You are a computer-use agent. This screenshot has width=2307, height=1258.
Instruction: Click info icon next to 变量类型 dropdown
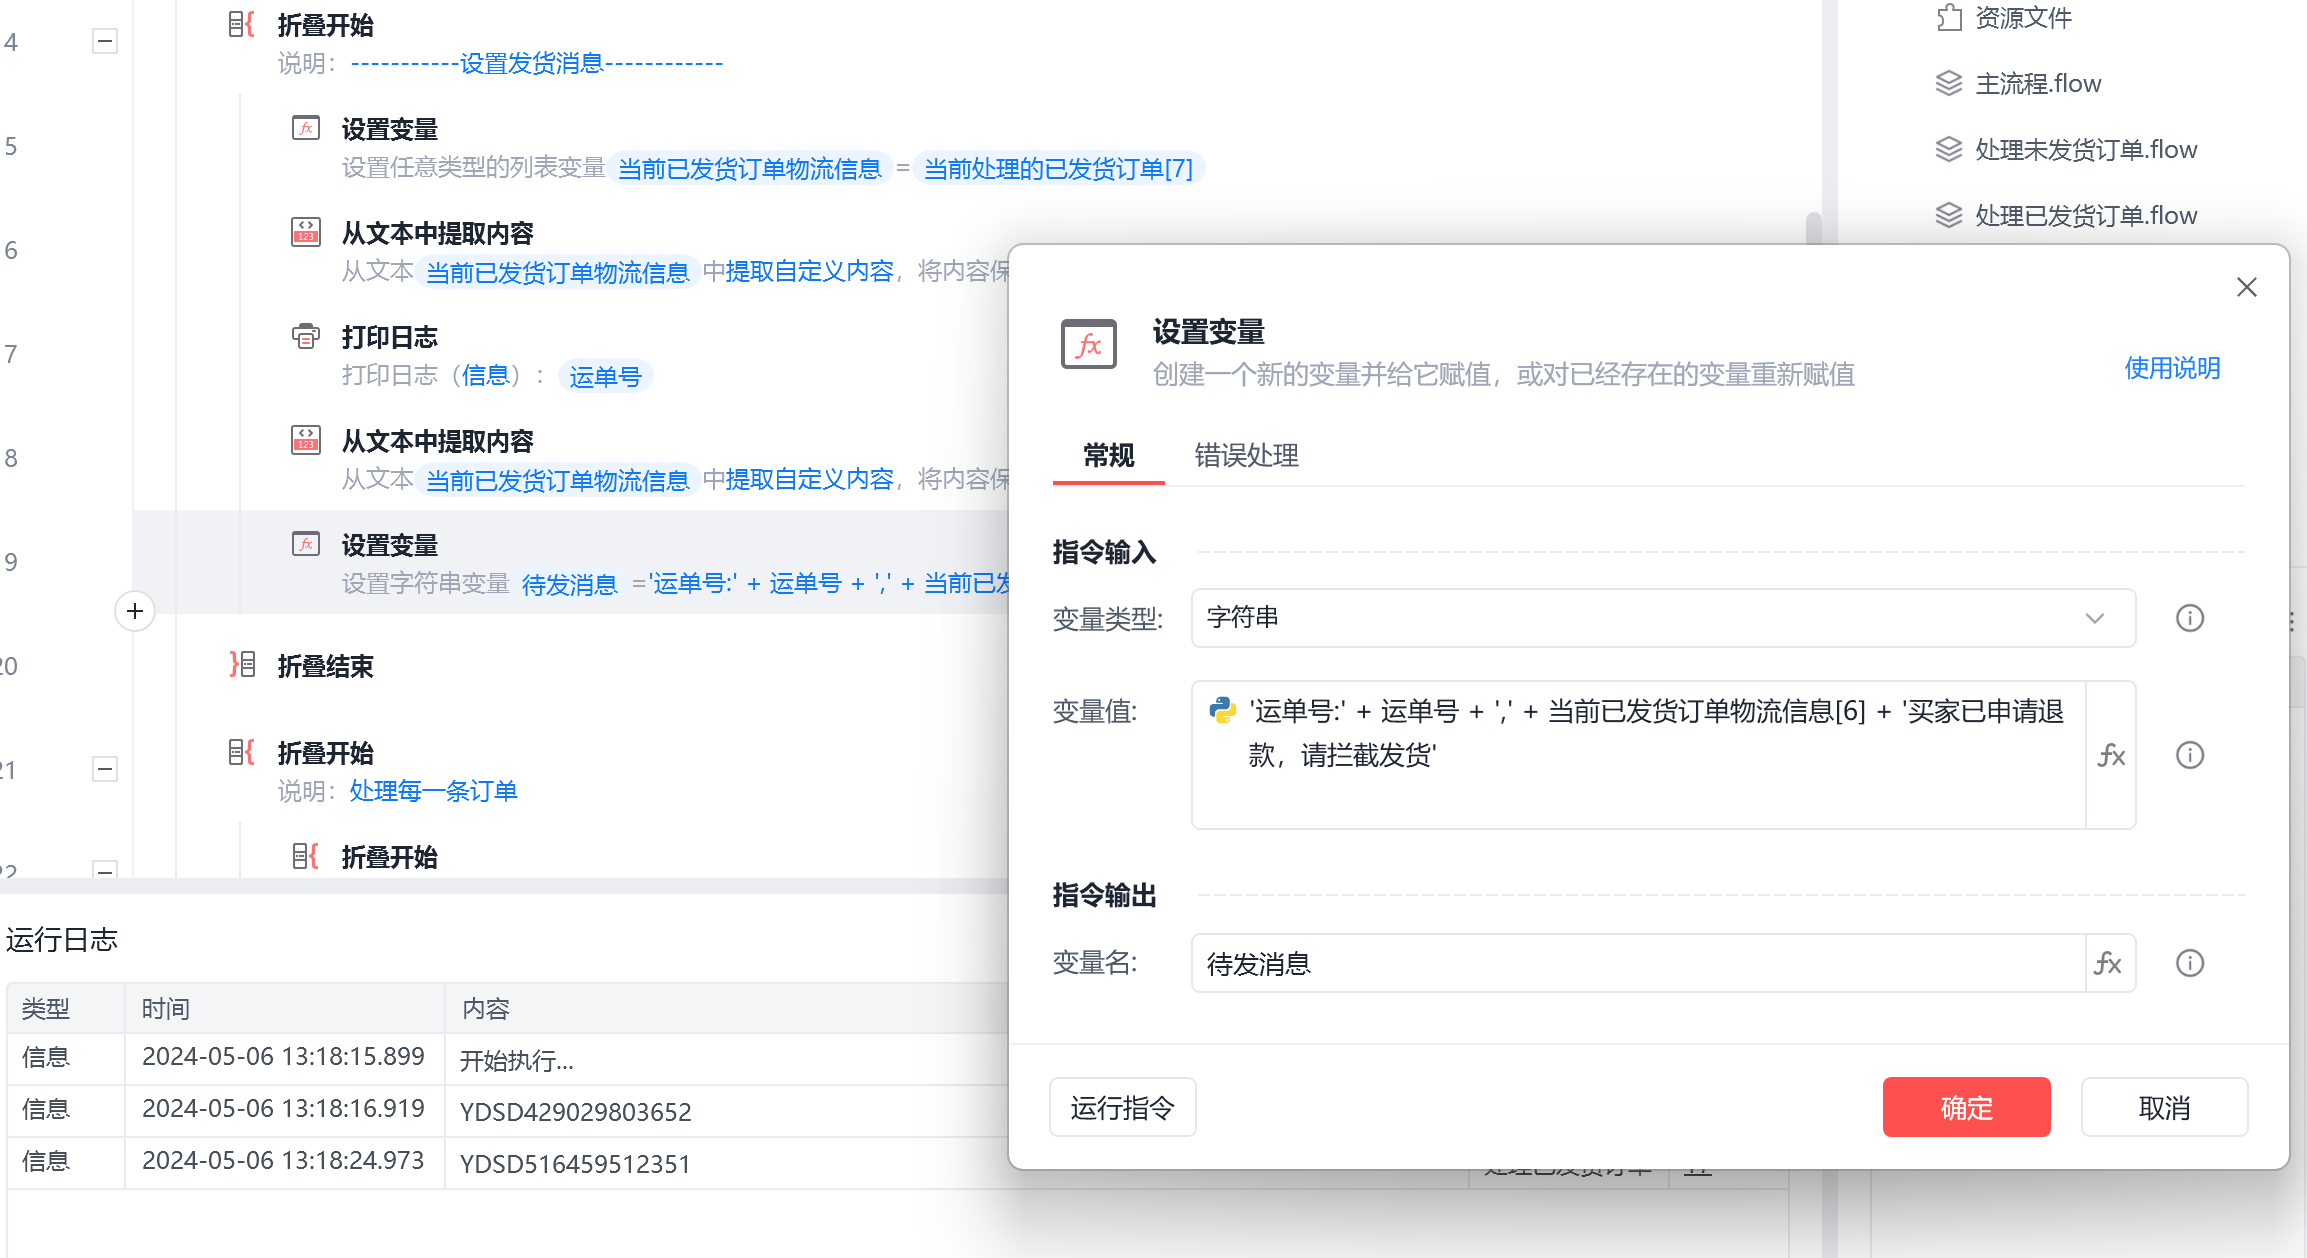point(2189,618)
